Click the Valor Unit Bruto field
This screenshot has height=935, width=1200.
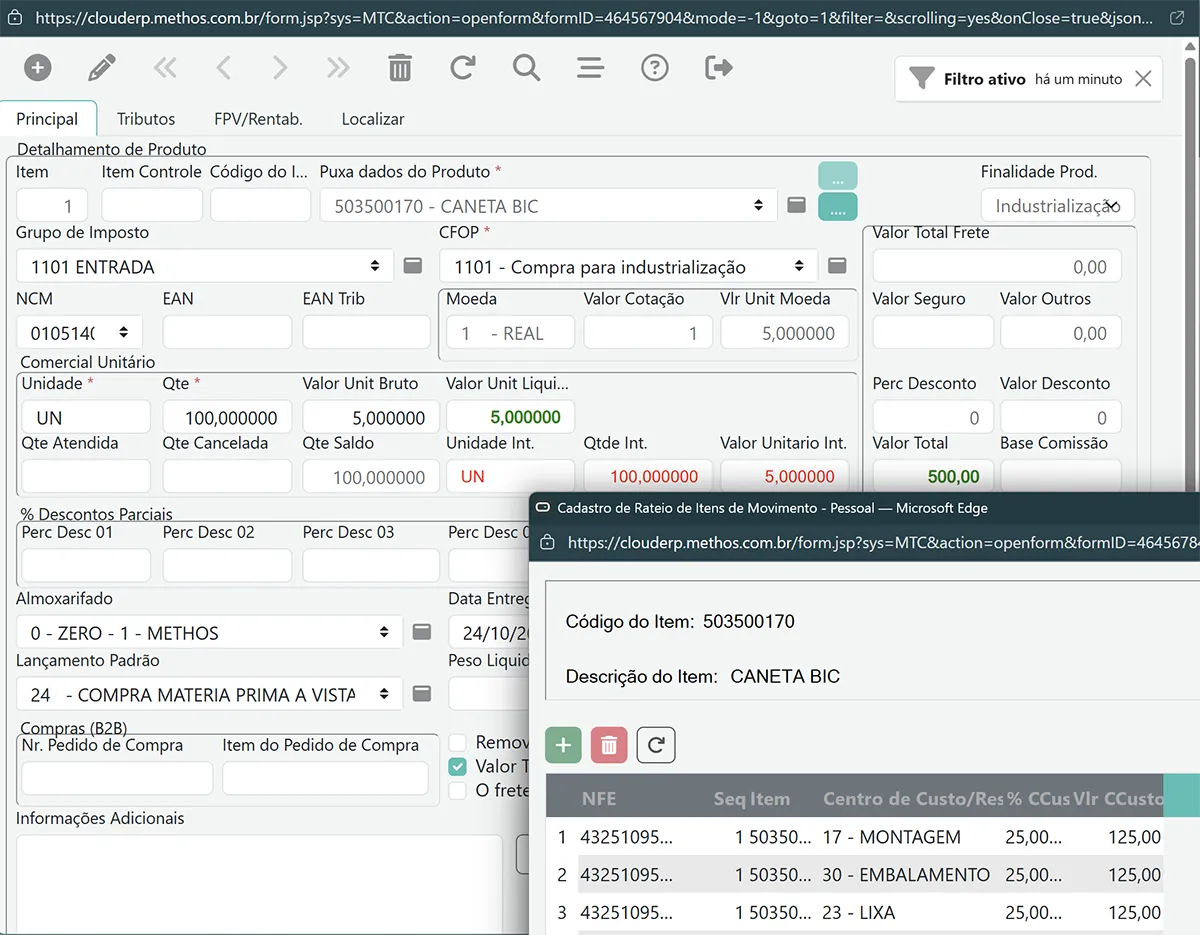[371, 417]
